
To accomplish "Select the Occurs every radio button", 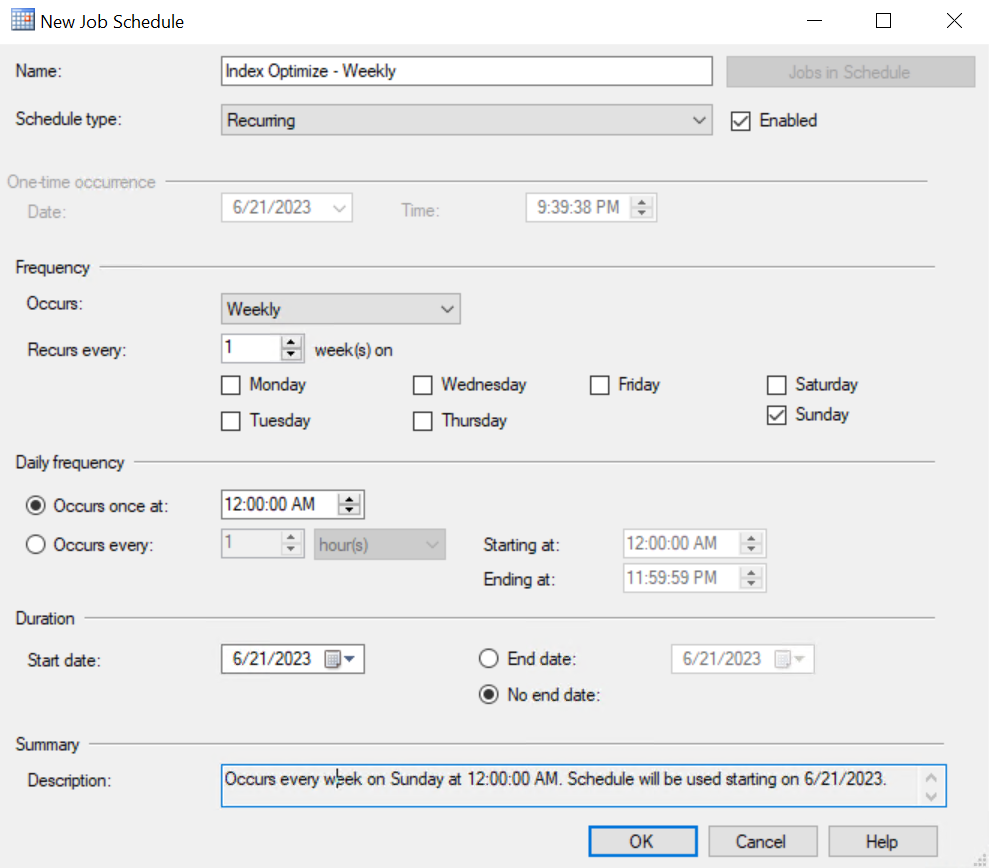I will click(36, 544).
